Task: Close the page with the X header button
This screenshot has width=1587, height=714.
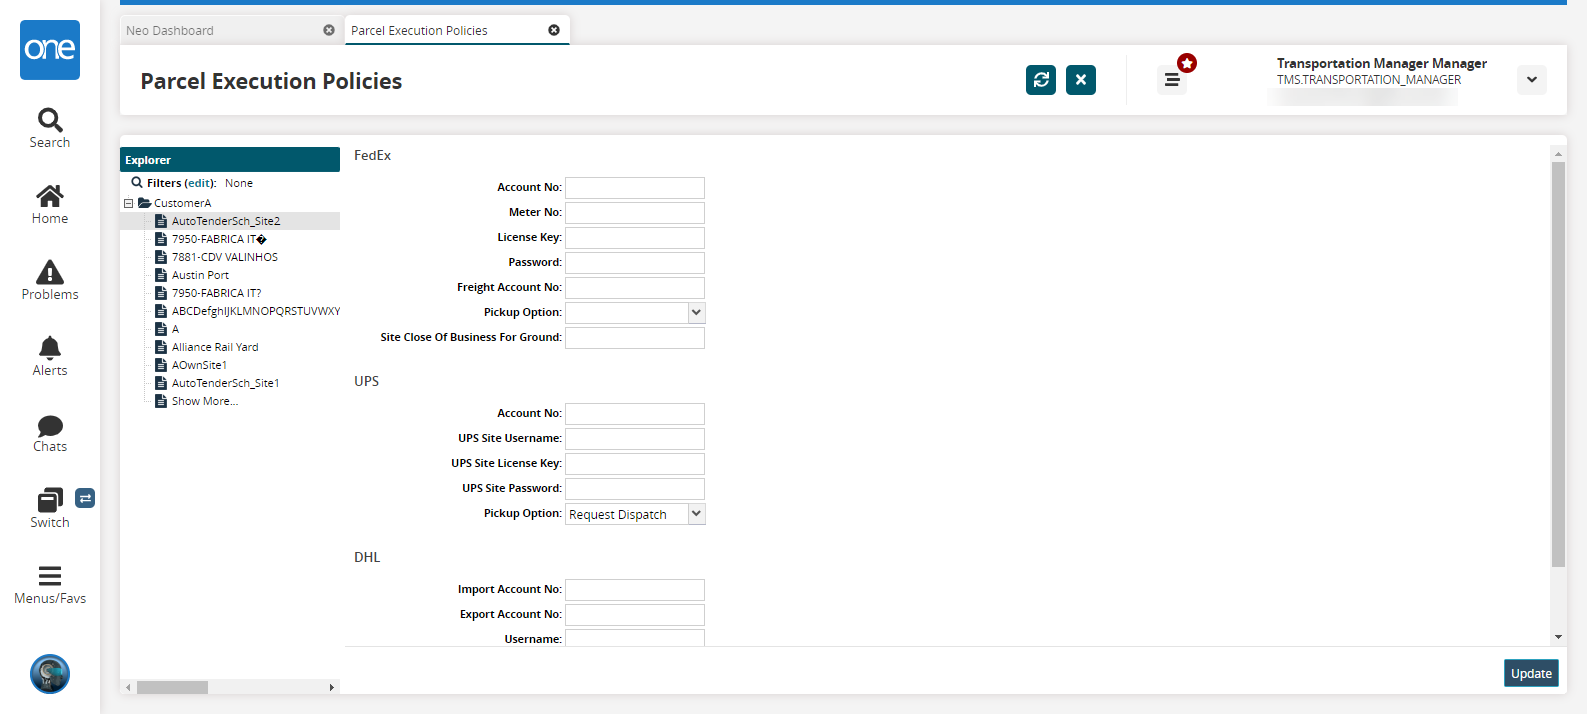Action: [x=1081, y=80]
